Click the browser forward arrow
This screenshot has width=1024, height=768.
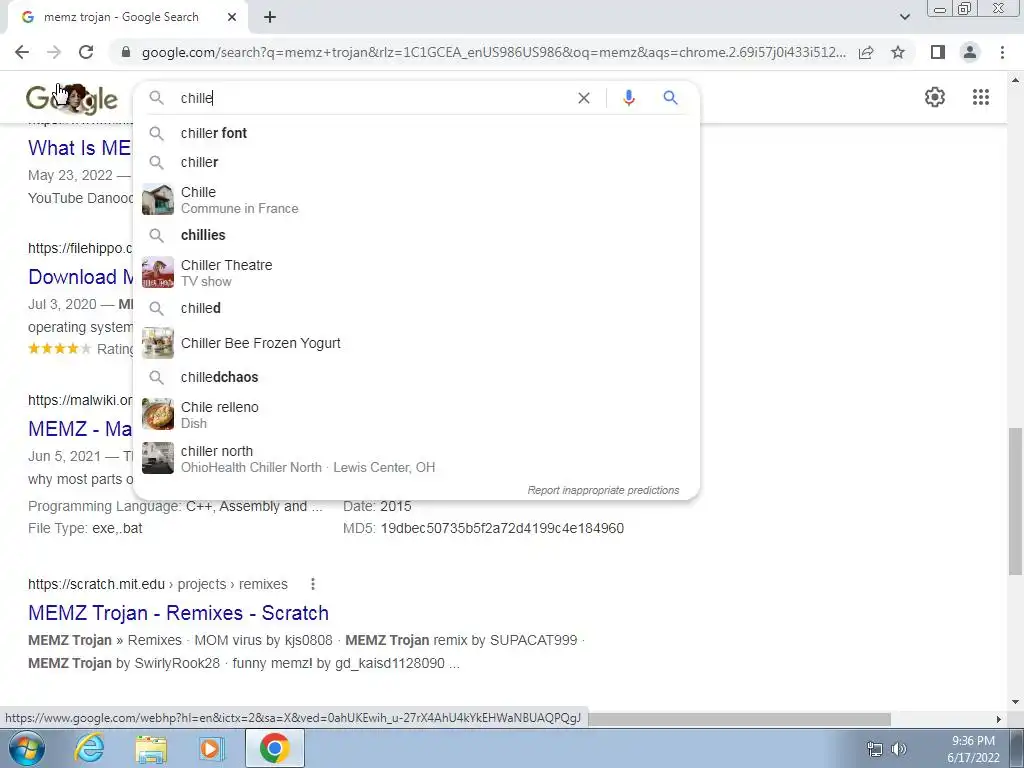tap(54, 52)
